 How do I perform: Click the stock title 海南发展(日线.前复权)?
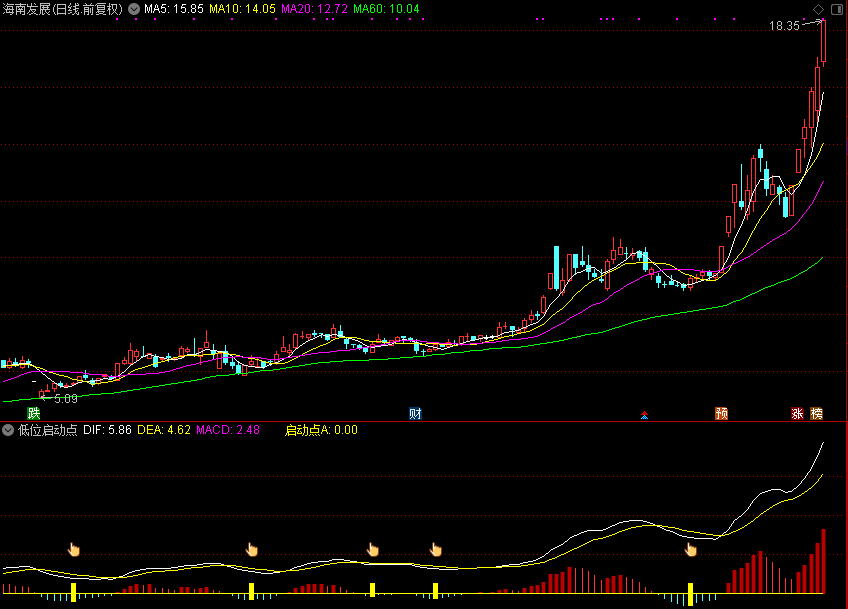63,9
